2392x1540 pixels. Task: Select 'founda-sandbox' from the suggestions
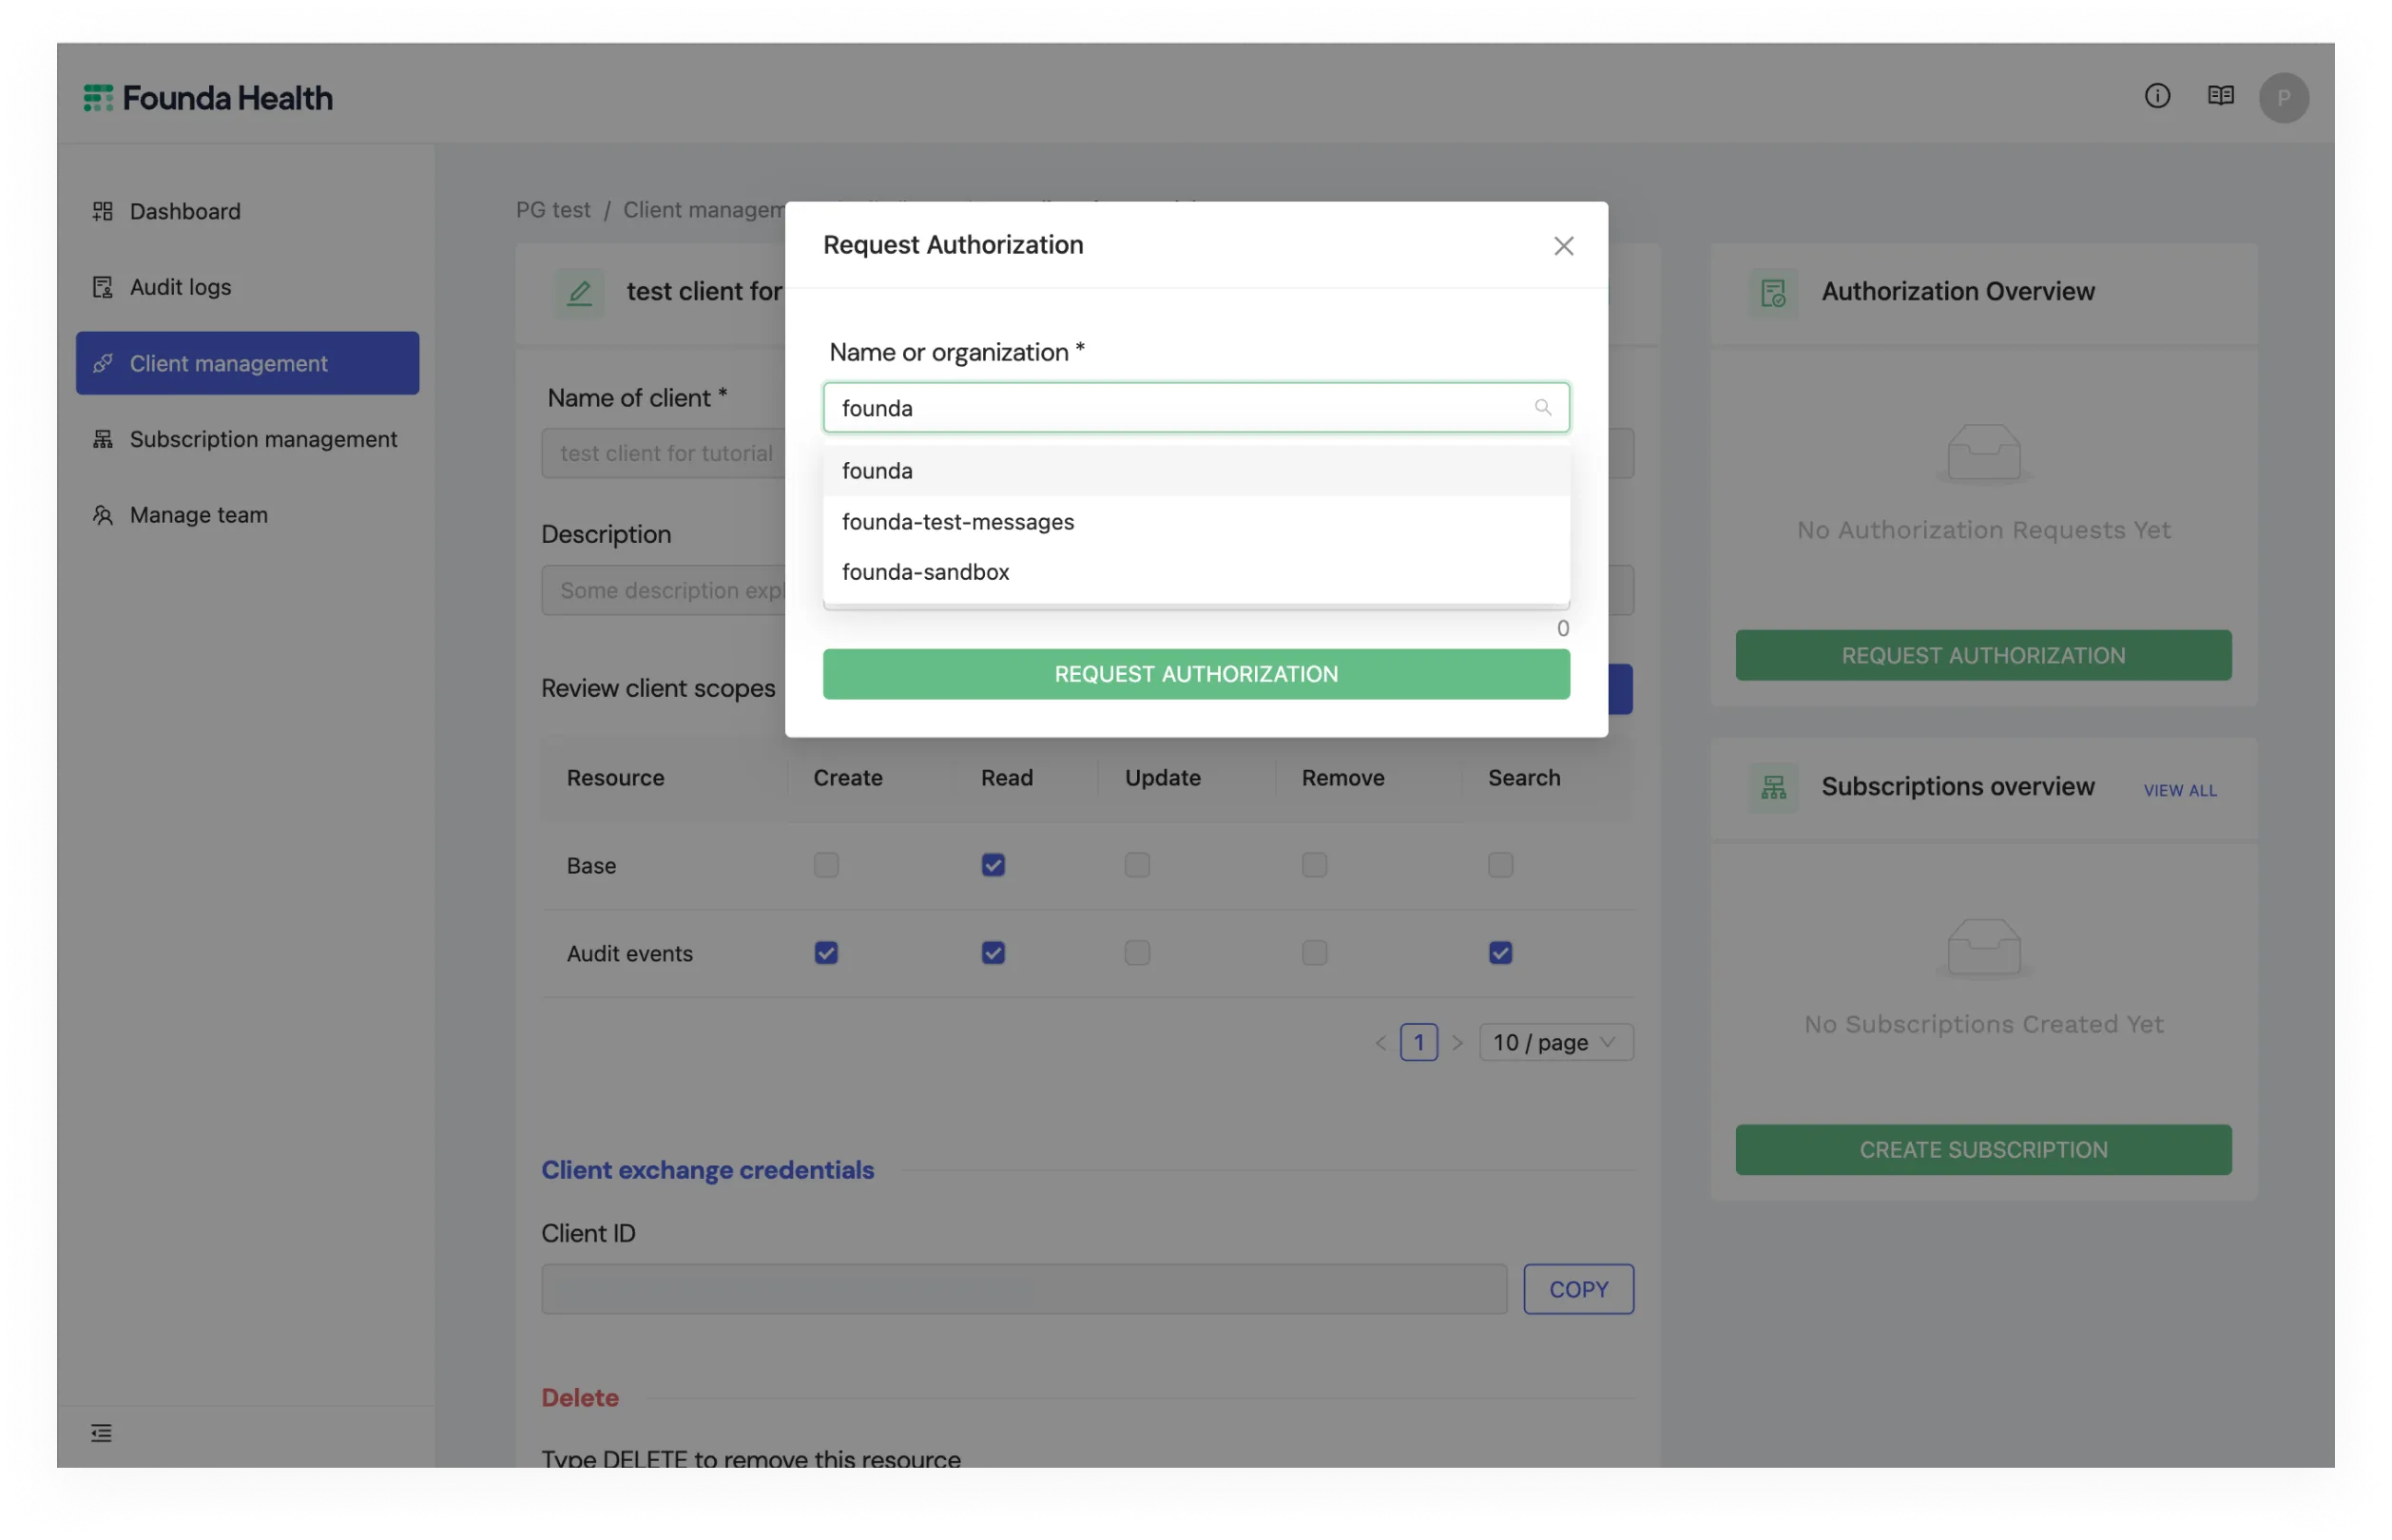1196,572
